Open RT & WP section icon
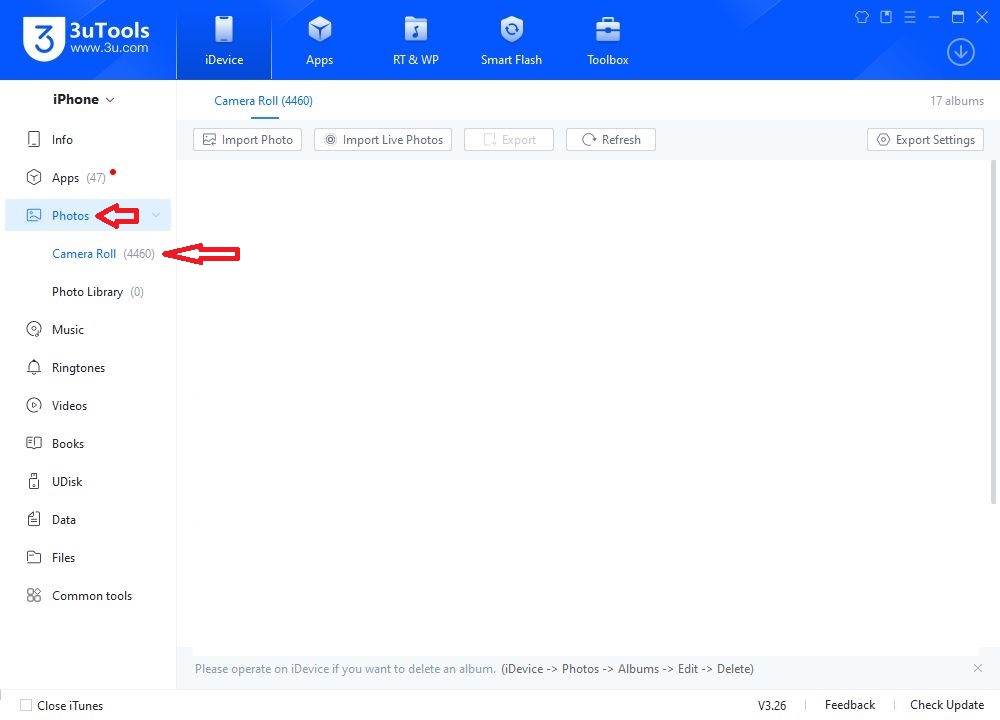The height and width of the screenshot is (720, 1000). pyautogui.click(x=415, y=29)
